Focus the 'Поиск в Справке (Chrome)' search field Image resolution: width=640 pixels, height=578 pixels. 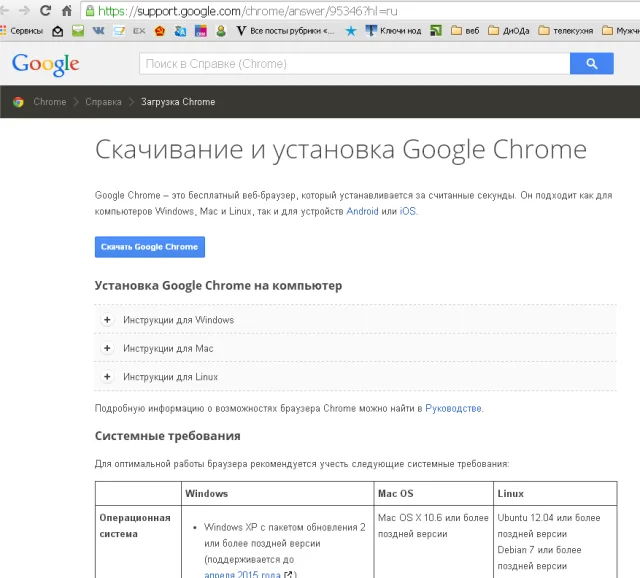(354, 63)
